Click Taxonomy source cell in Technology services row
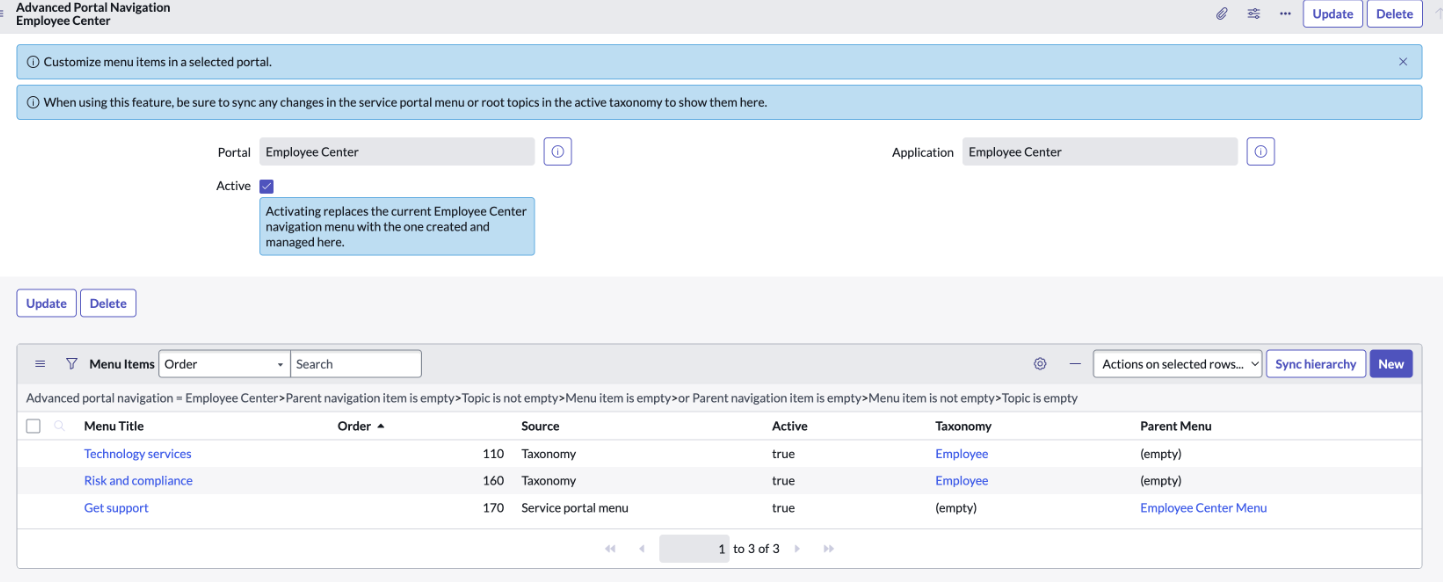This screenshot has width=1443, height=582. [549, 454]
